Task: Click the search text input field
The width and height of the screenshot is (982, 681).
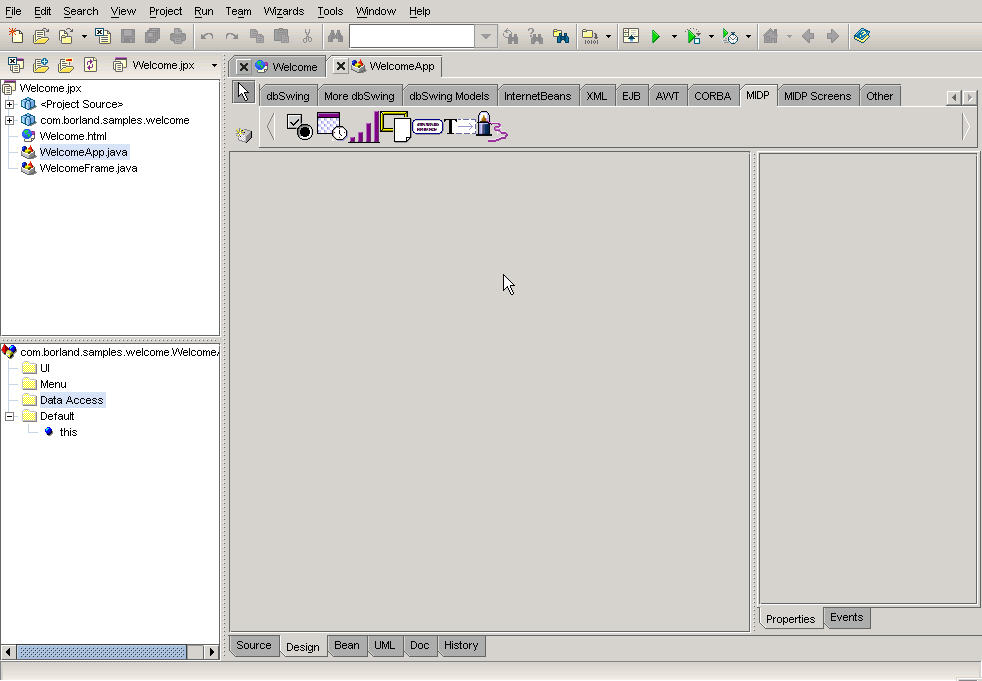Action: pos(411,37)
